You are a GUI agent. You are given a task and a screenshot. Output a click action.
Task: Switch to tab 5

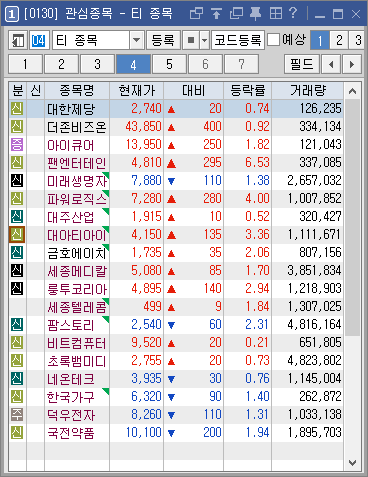[x=169, y=64]
